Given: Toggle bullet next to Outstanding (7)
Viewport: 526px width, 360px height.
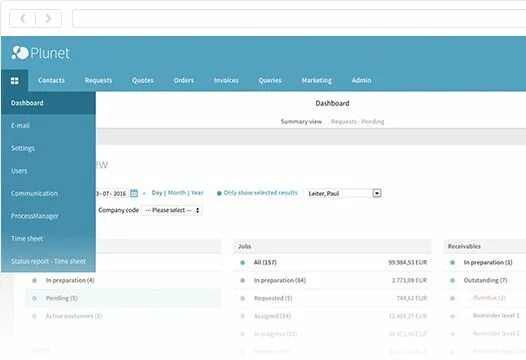Looking at the screenshot, I should click(x=452, y=280).
